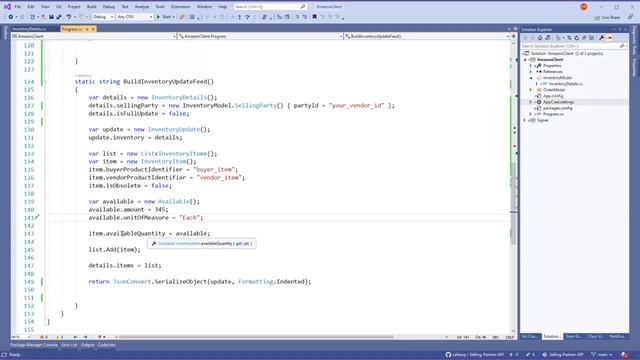Click the bookmark icon in the toolbar
640x360 pixels.
(x=314, y=17)
